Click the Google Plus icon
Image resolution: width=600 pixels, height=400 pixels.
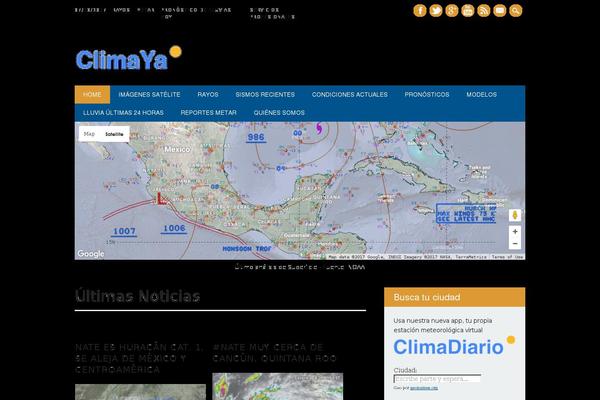[452, 11]
